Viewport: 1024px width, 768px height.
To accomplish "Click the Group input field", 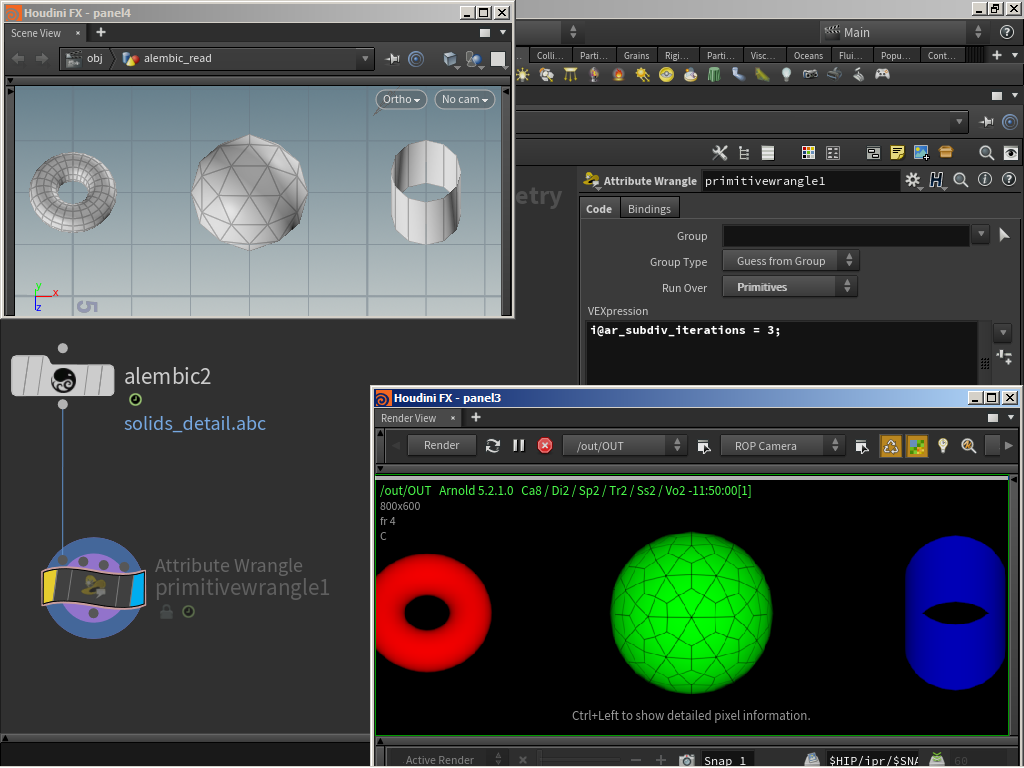I will point(846,236).
